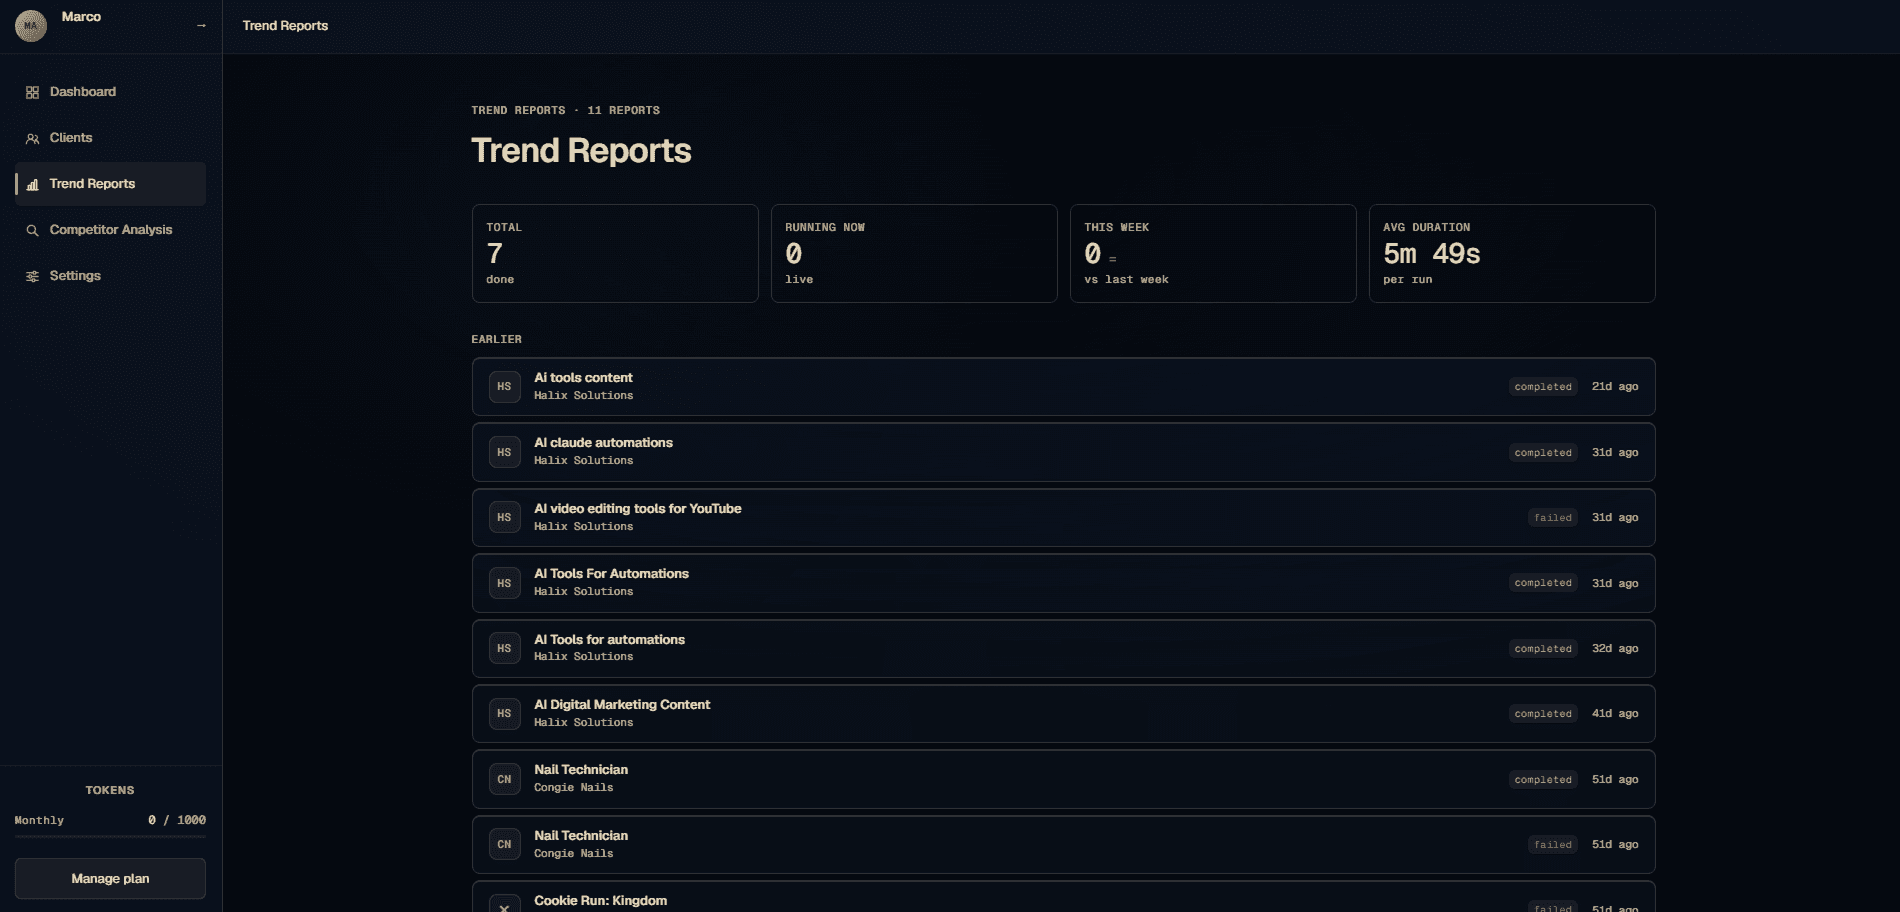The height and width of the screenshot is (912, 1900).
Task: Click the Settings sliders icon
Action: (x=32, y=276)
